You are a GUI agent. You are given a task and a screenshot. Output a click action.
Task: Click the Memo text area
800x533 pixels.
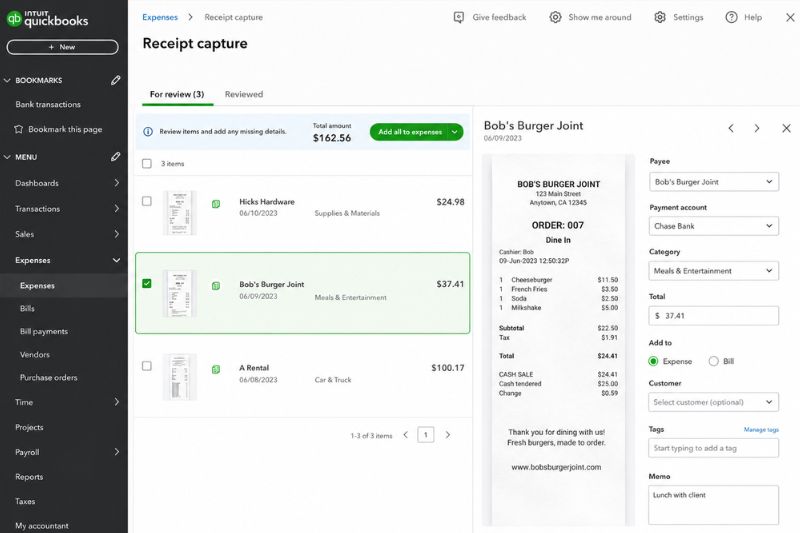714,505
